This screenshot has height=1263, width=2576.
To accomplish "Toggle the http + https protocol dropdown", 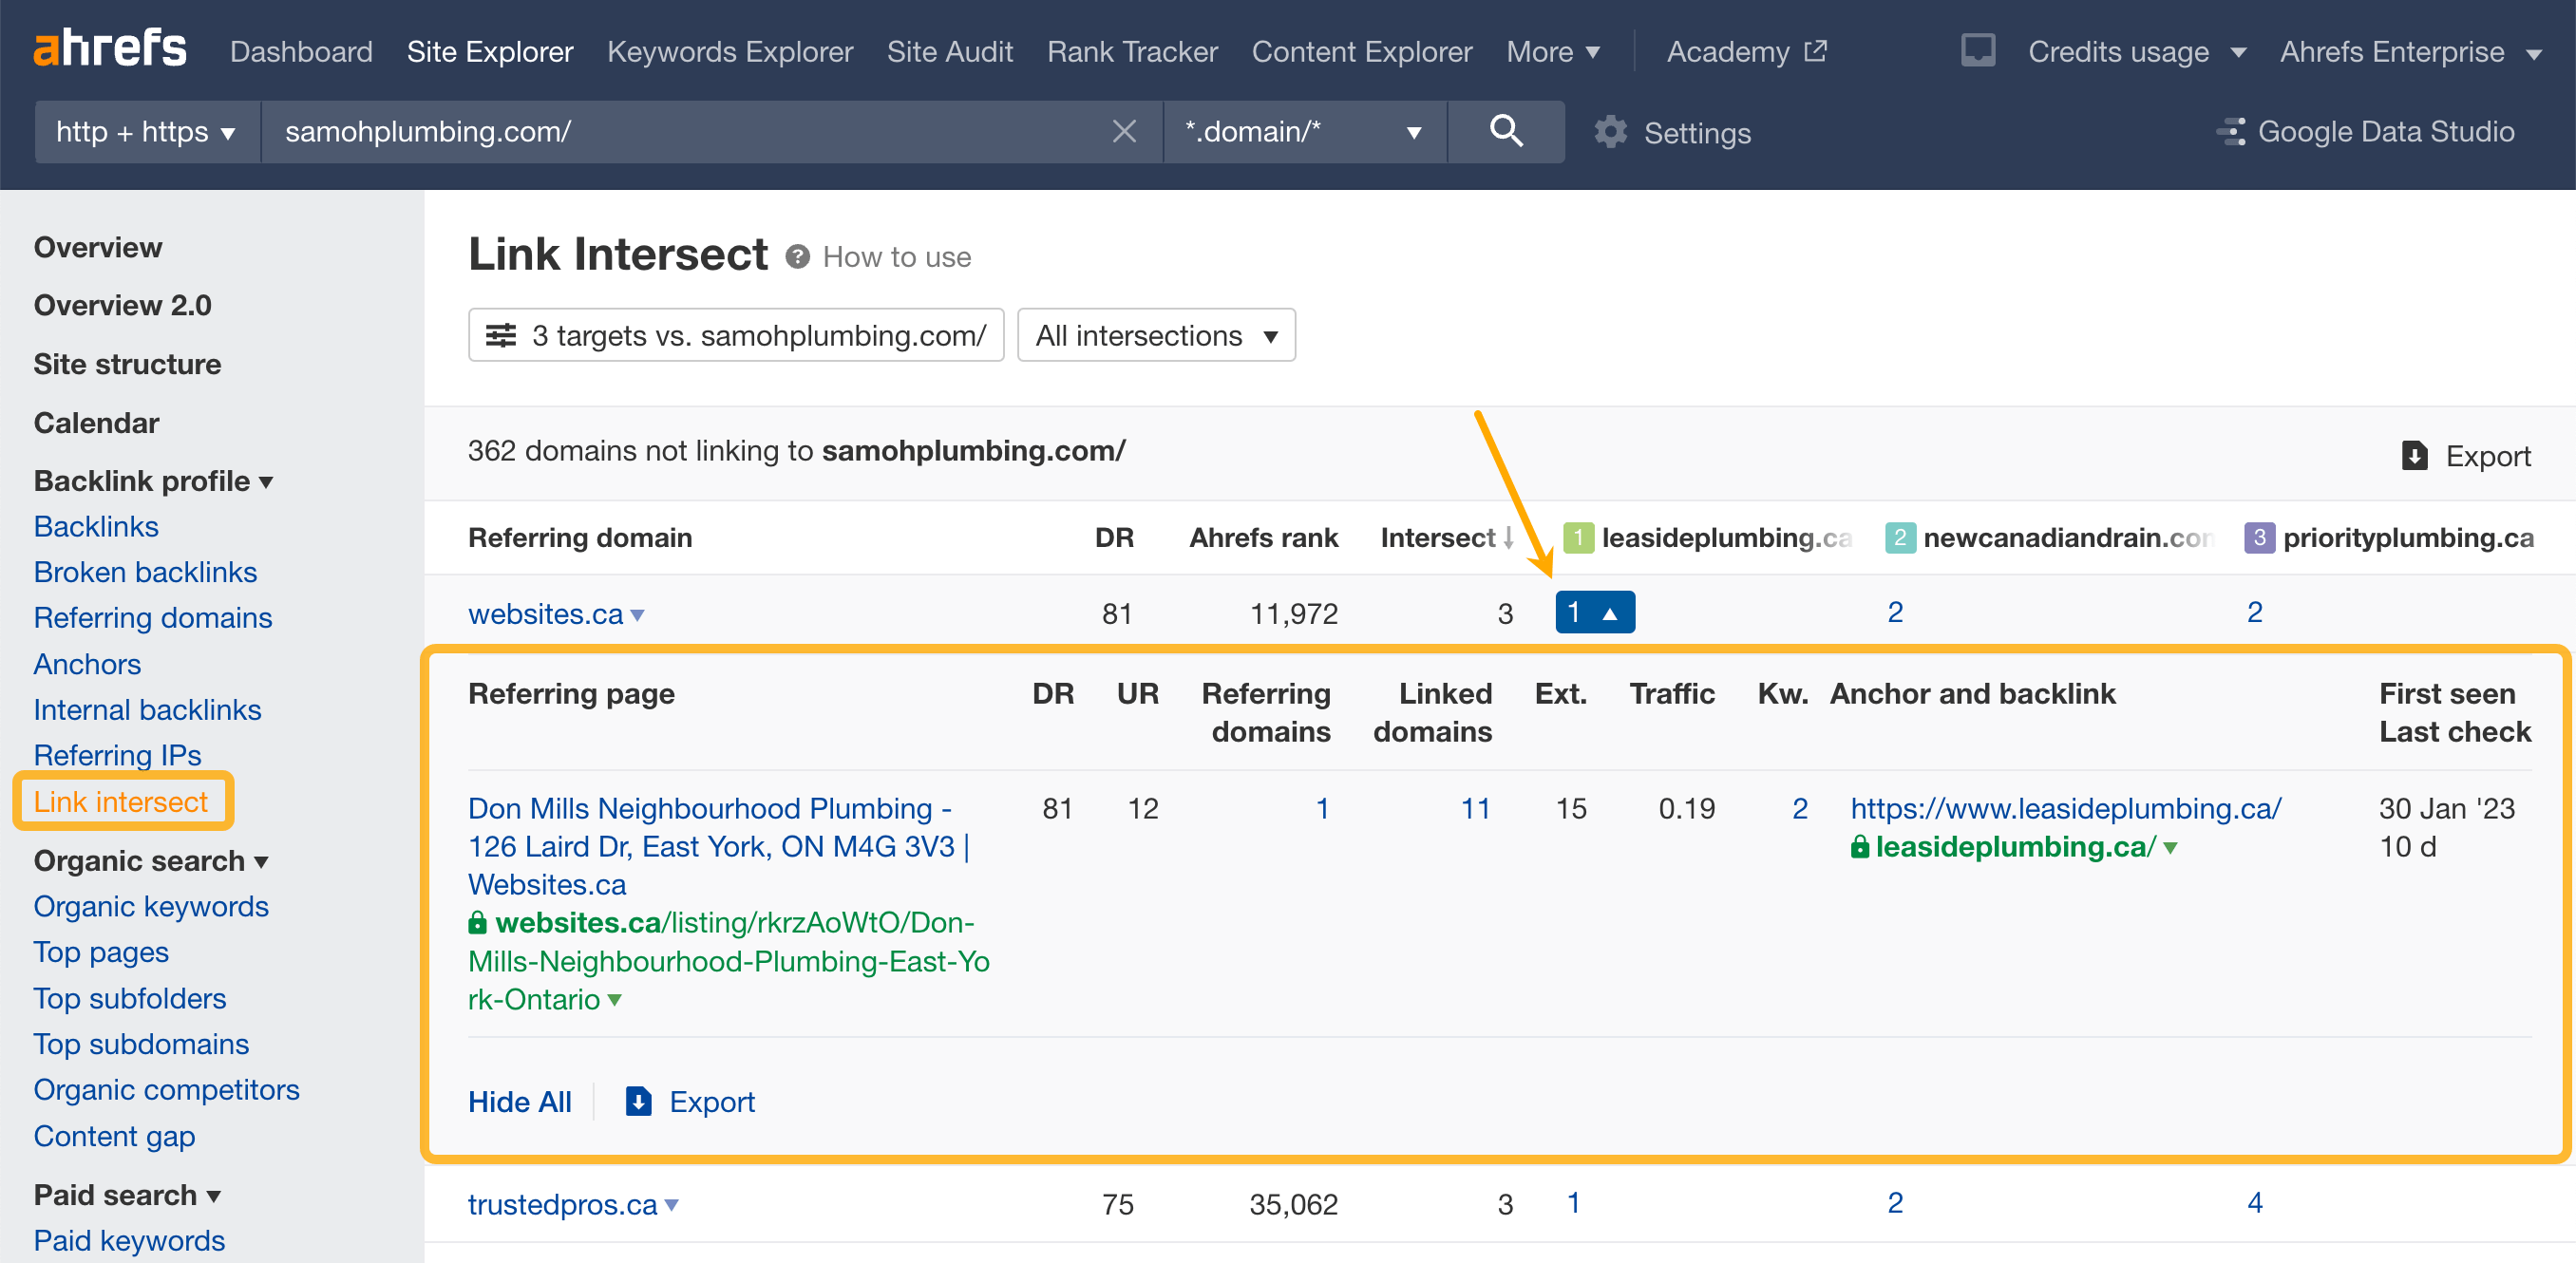I will 142,131.
